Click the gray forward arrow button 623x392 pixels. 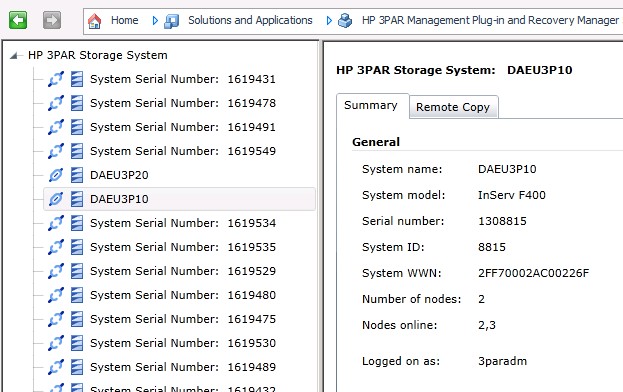52,20
